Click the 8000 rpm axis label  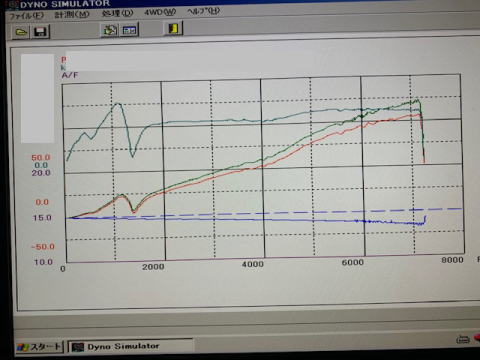[x=452, y=260]
